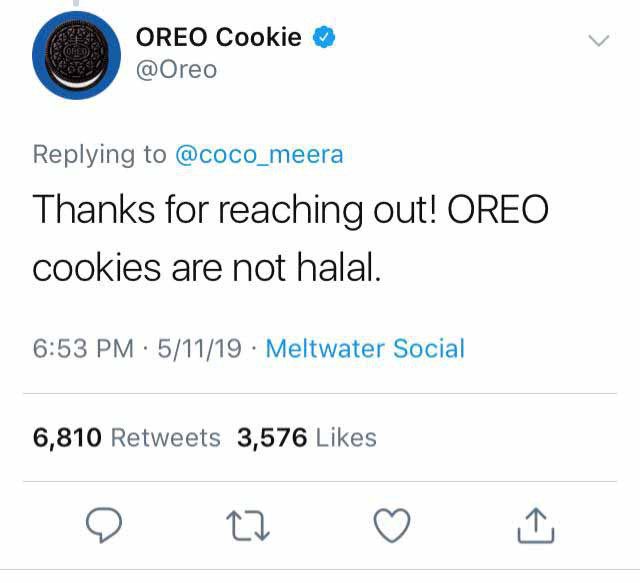
Task: Click the OREO cookie profile picture
Action: (76, 55)
